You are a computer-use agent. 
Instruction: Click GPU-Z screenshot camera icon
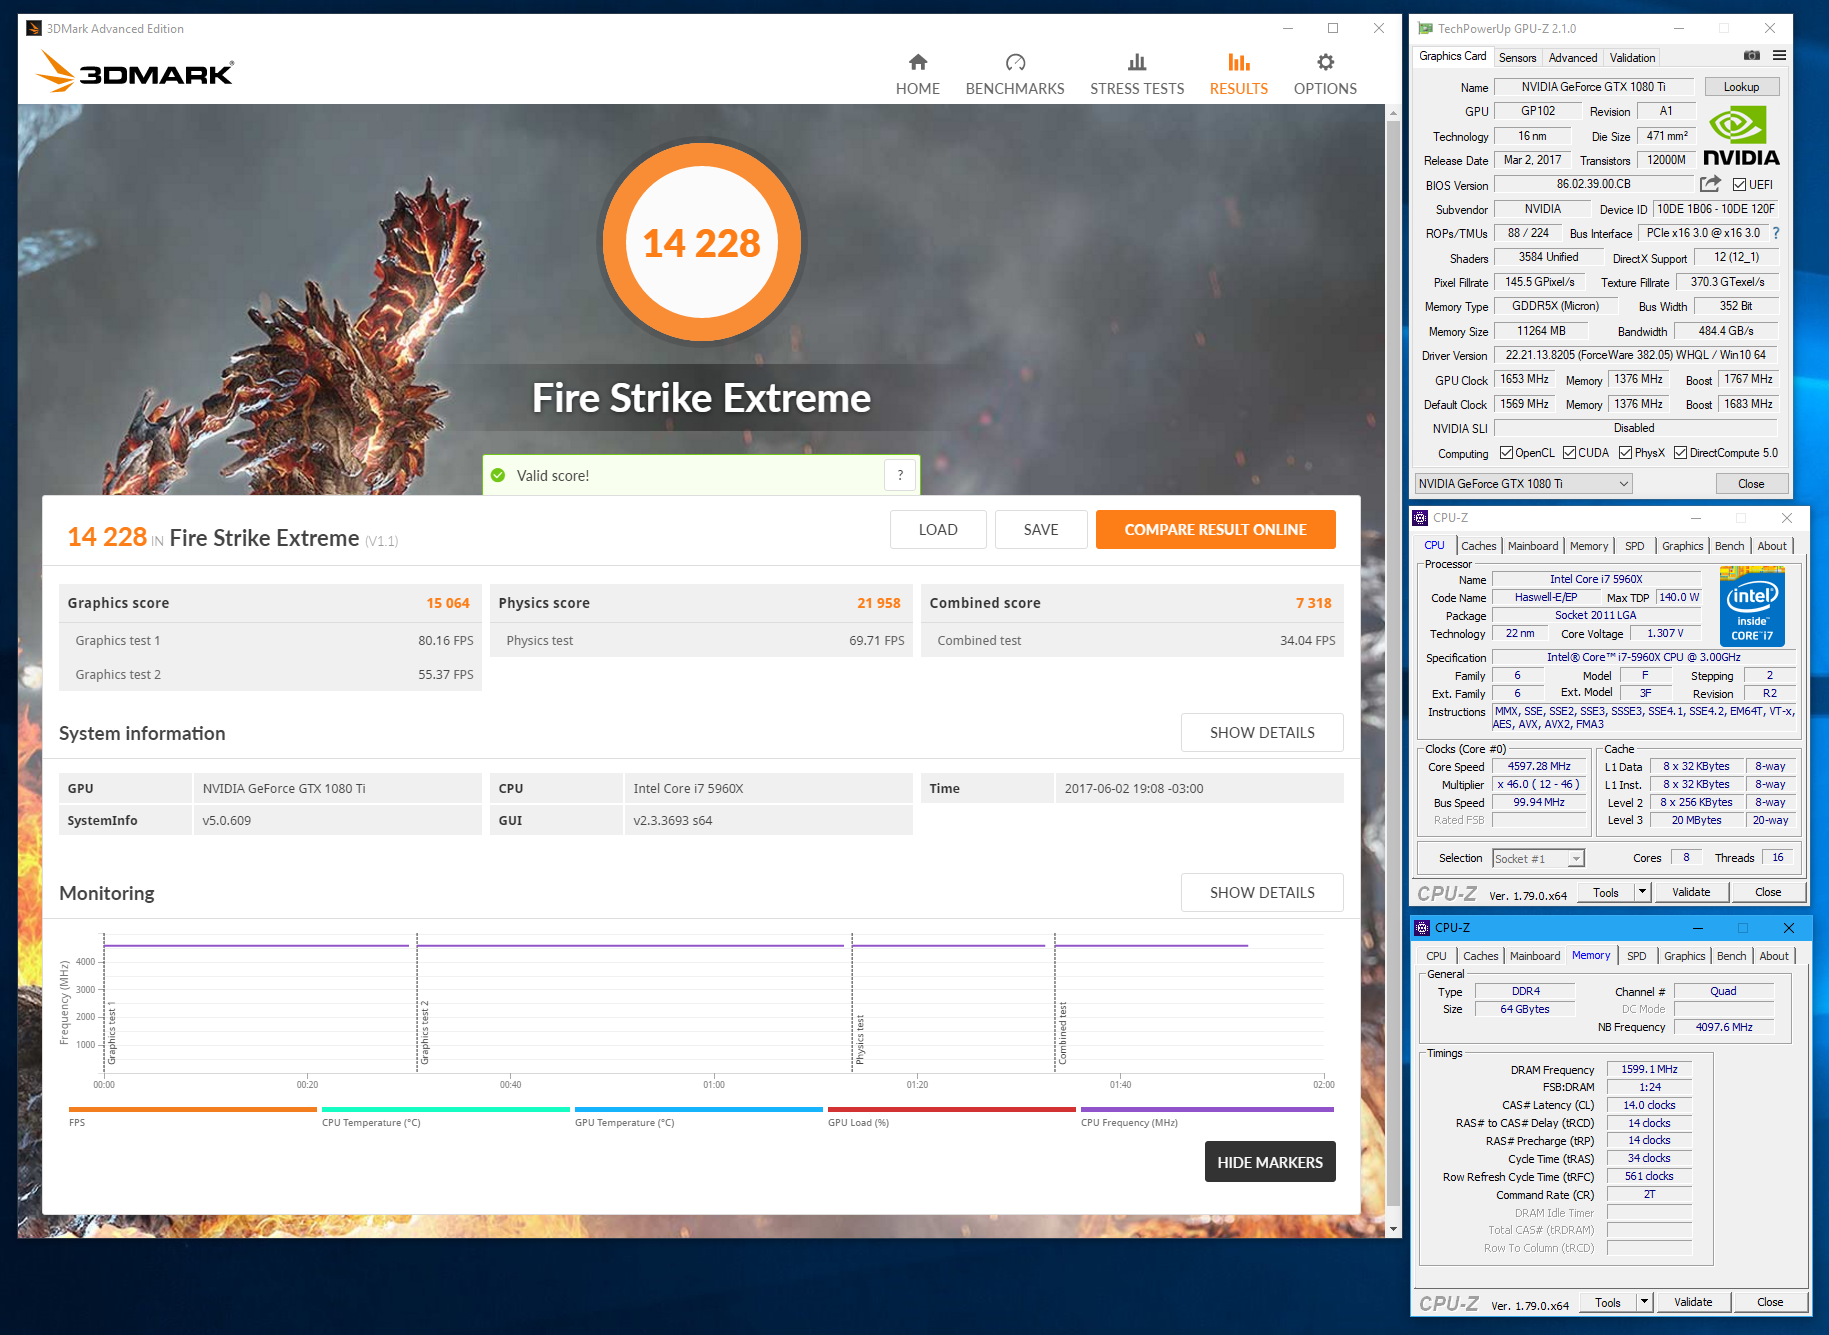[x=1752, y=56]
